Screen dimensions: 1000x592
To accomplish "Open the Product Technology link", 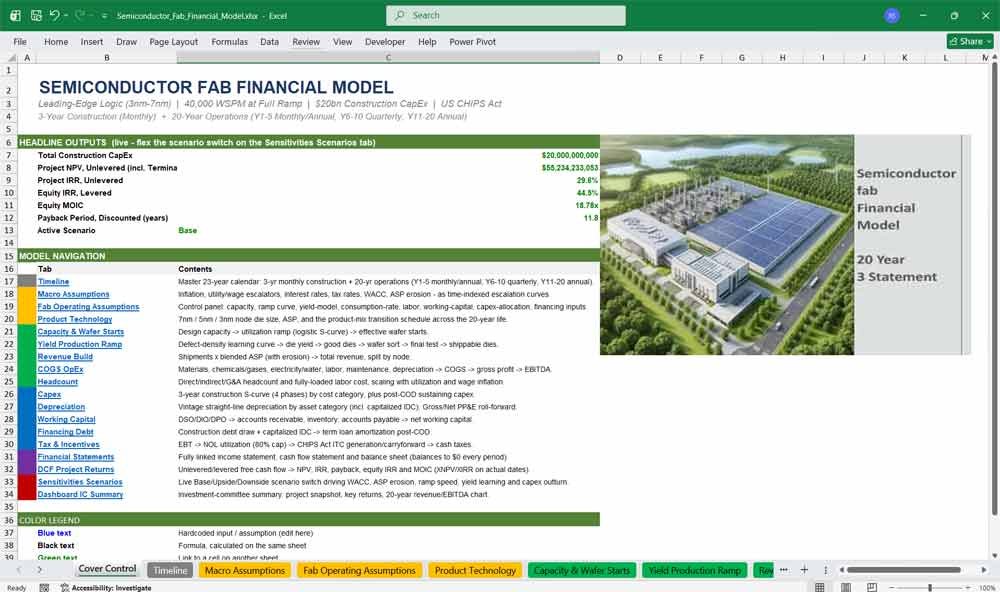I will coord(75,319).
